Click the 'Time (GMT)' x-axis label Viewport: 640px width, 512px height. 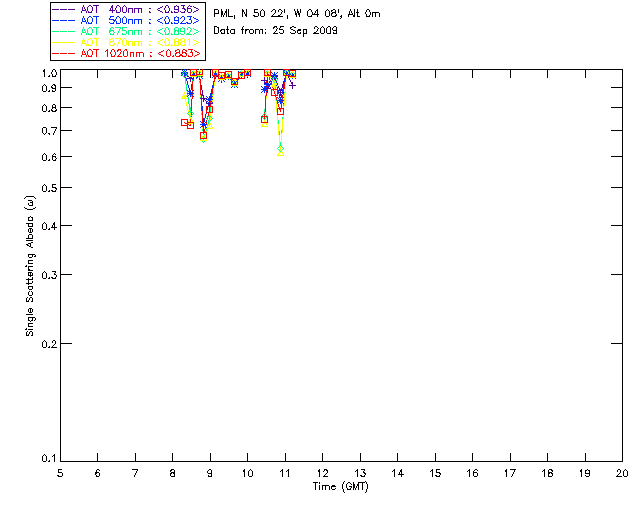[341, 486]
